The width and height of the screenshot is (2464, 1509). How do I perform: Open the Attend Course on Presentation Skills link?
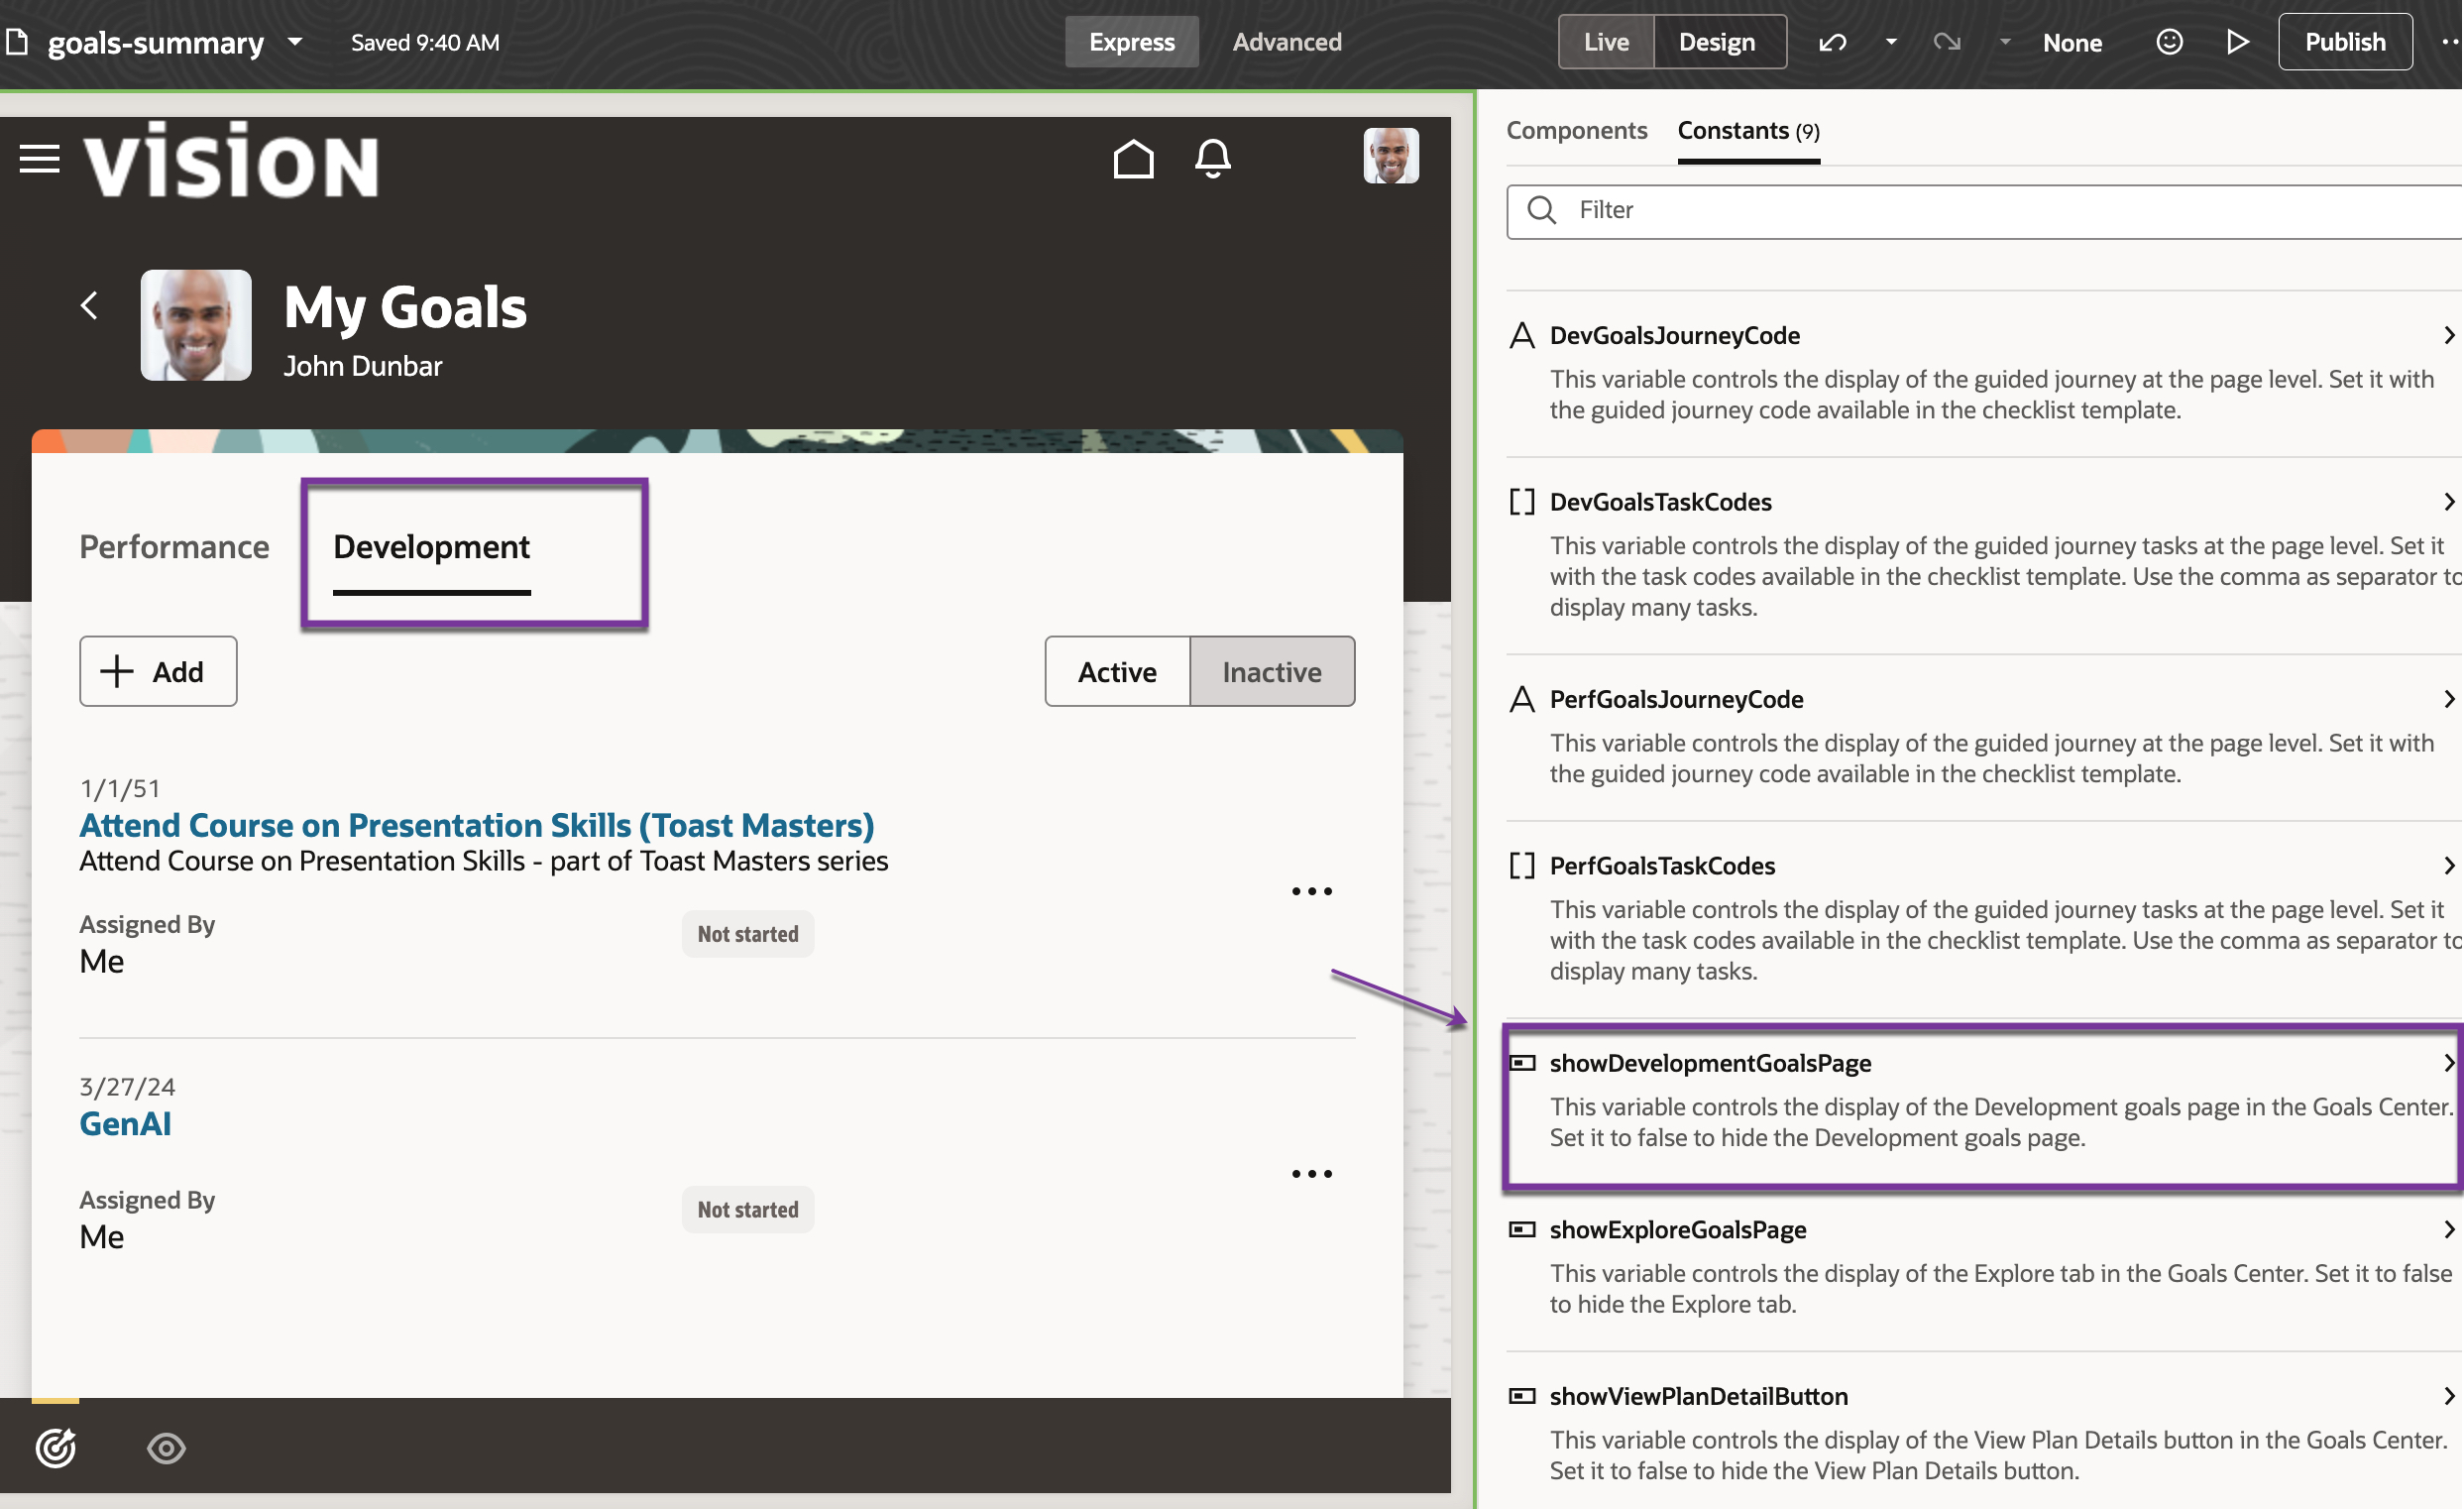tap(476, 825)
